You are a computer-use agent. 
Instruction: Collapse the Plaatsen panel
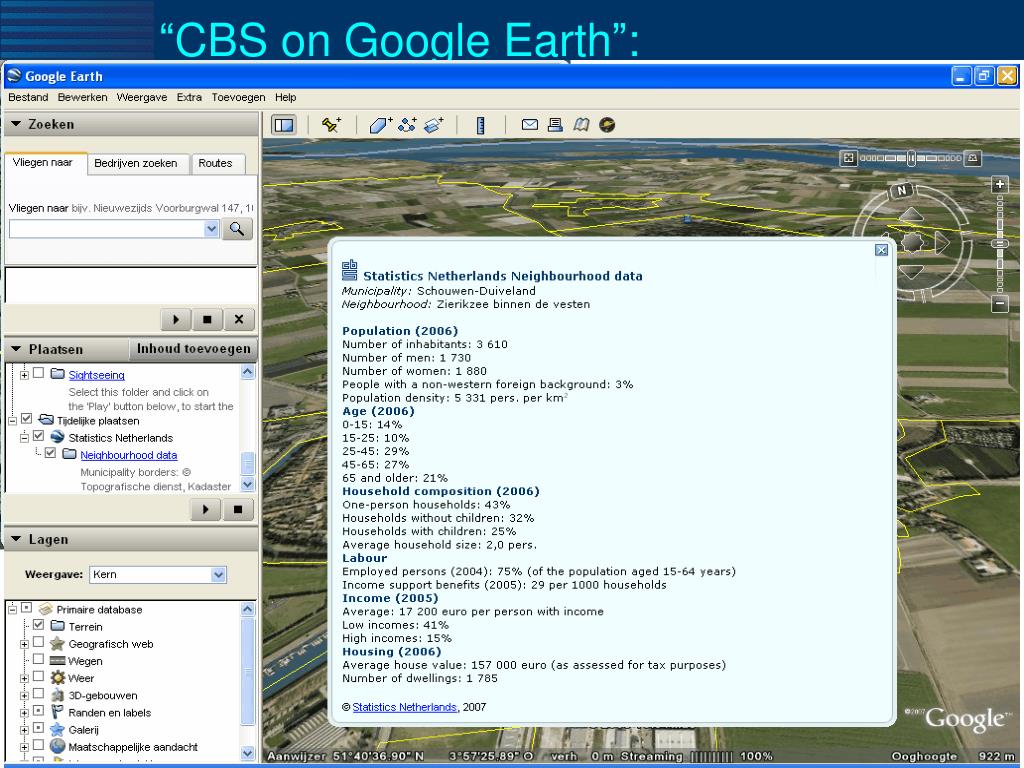coord(16,349)
